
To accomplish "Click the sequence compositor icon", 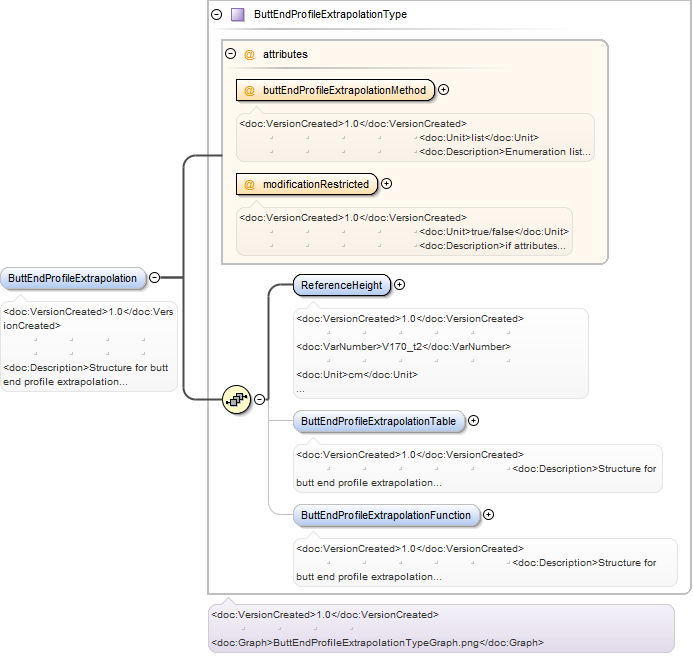I will 237,400.
